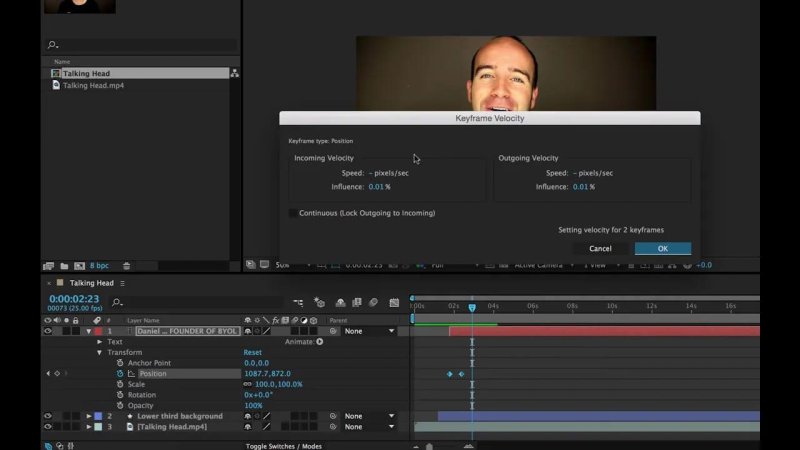Click OK in Keyframe Velocity dialog

[663, 248]
